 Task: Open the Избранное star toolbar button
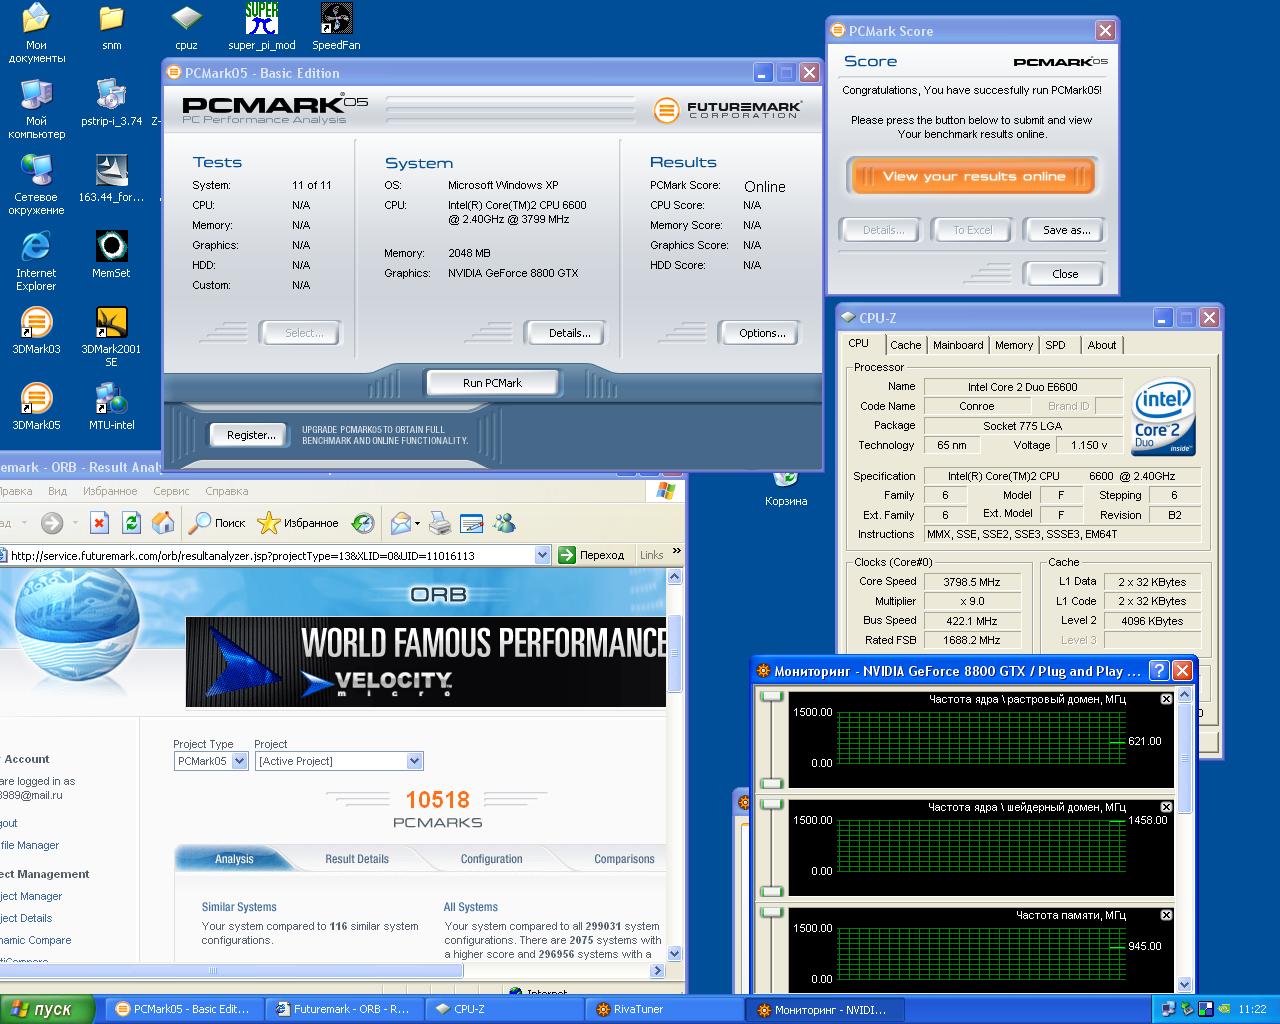[298, 523]
